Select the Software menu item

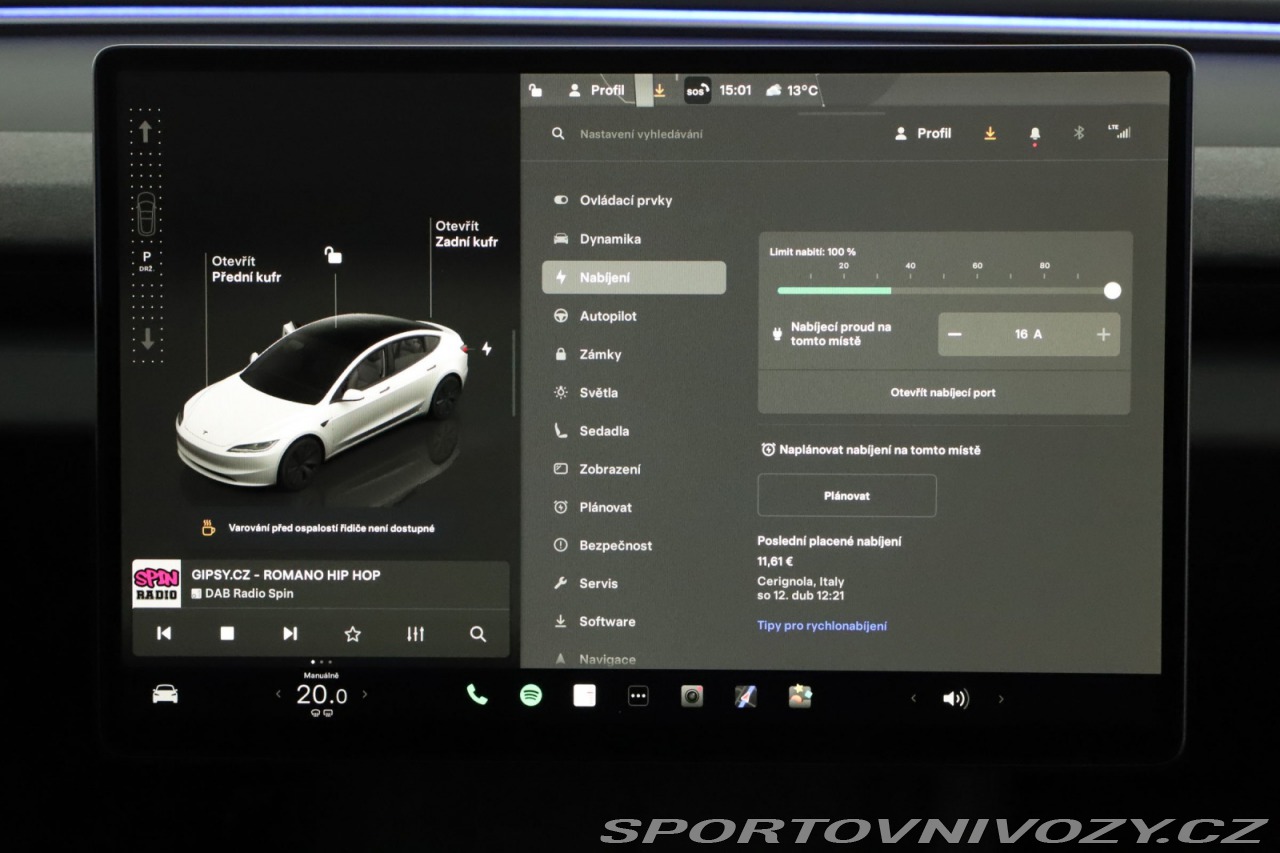(x=606, y=621)
